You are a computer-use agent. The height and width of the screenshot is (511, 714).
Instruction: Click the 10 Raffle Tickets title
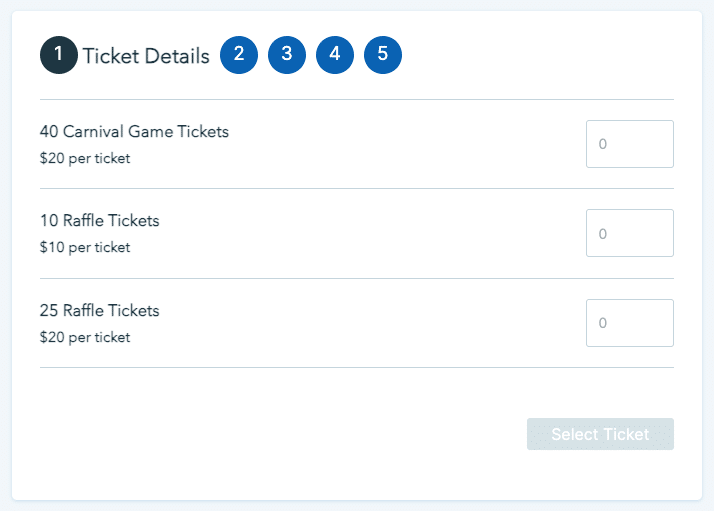click(x=99, y=221)
